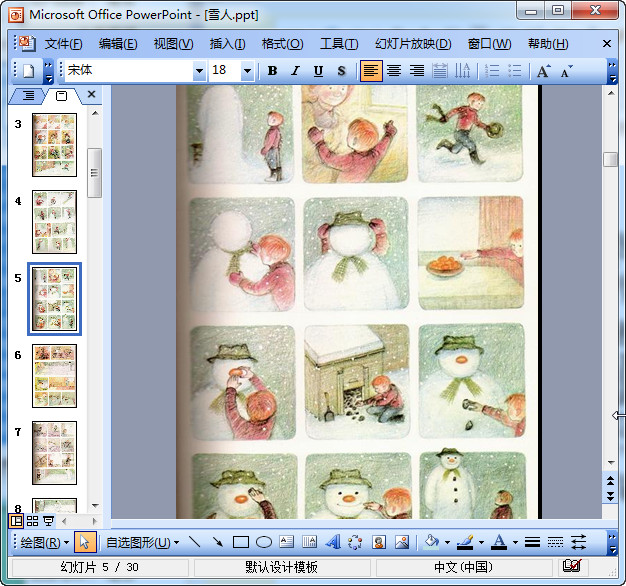Open 工具(T) menu
This screenshot has width=626, height=586.
click(x=339, y=44)
